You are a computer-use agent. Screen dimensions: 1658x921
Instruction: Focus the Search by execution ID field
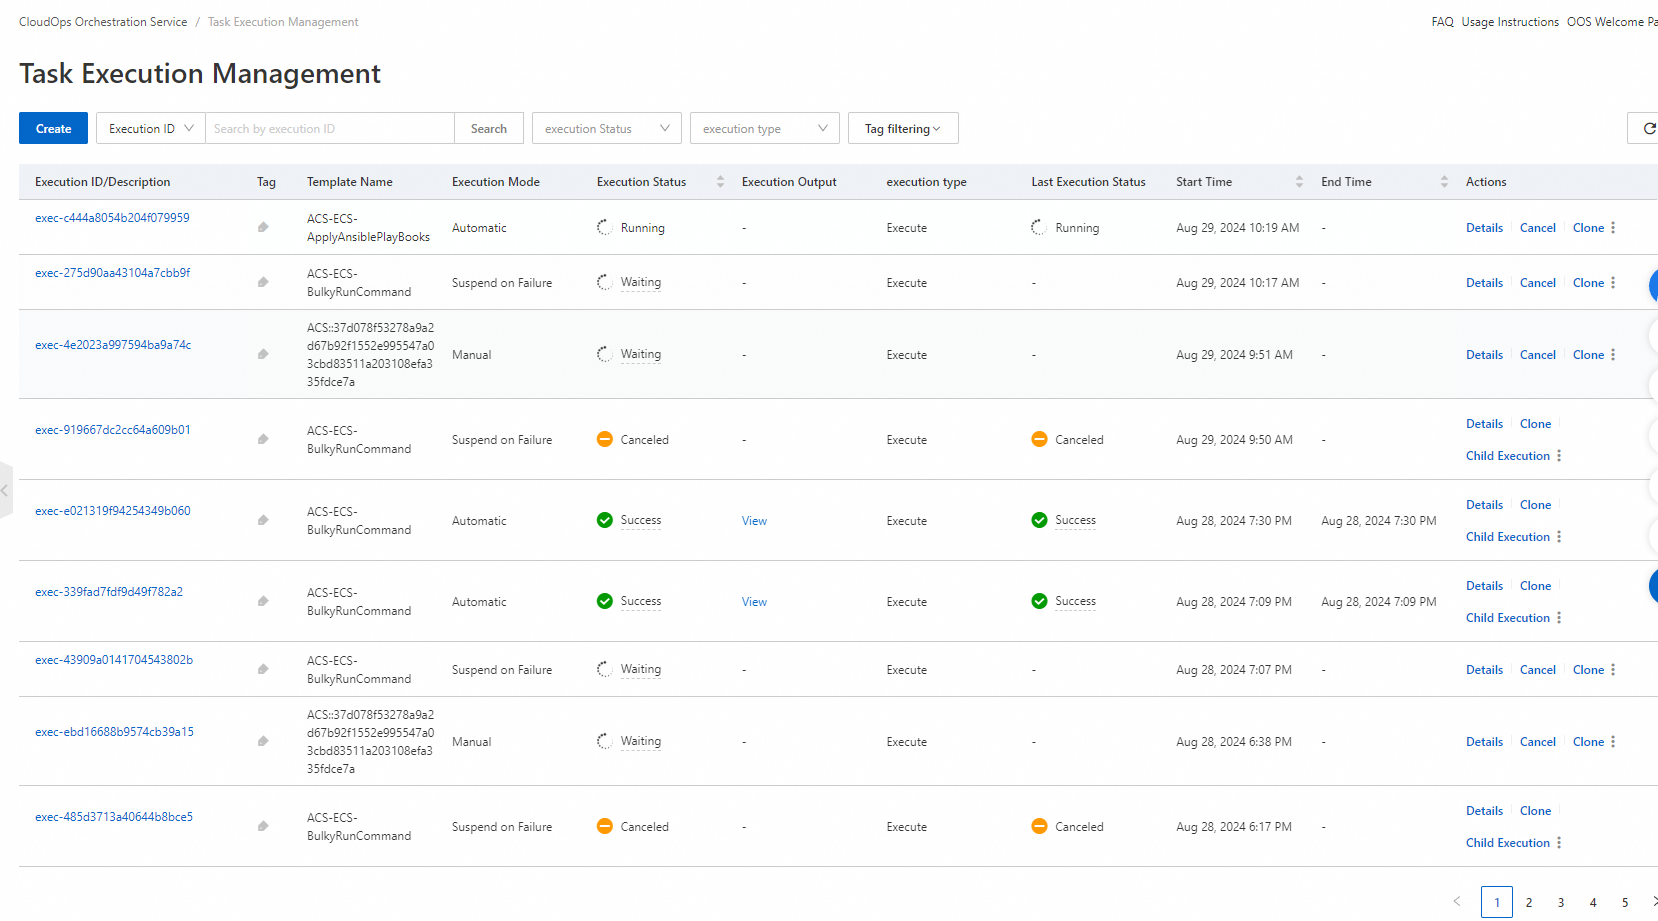click(x=329, y=129)
